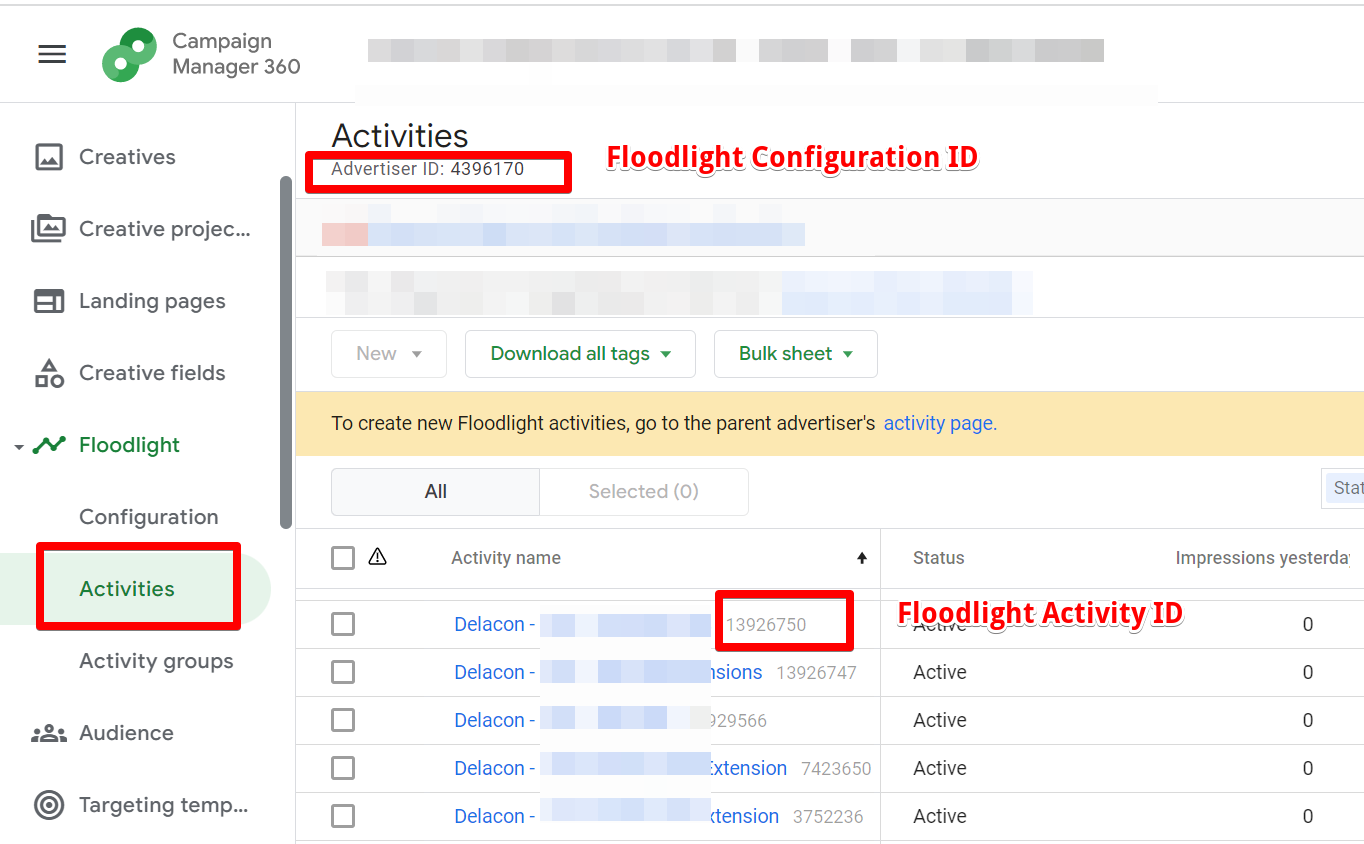
Task: Tick the select-all header checkbox
Action: (x=343, y=558)
